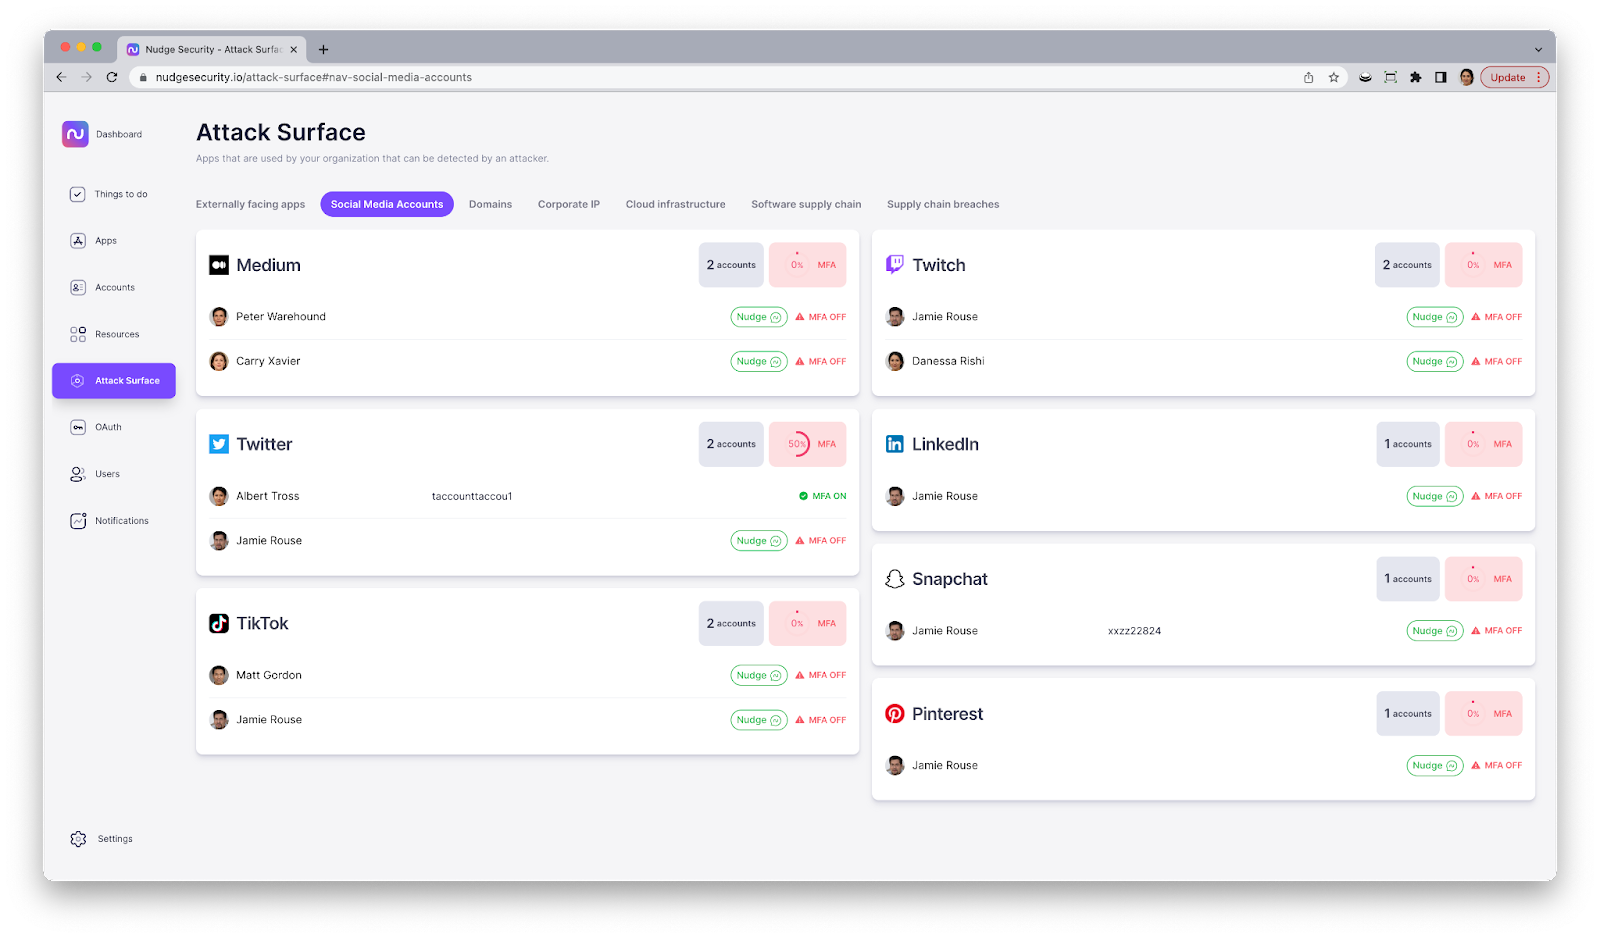Open the Attack Surface sidebar item
Viewport: 1600px width, 938px height.
[114, 381]
